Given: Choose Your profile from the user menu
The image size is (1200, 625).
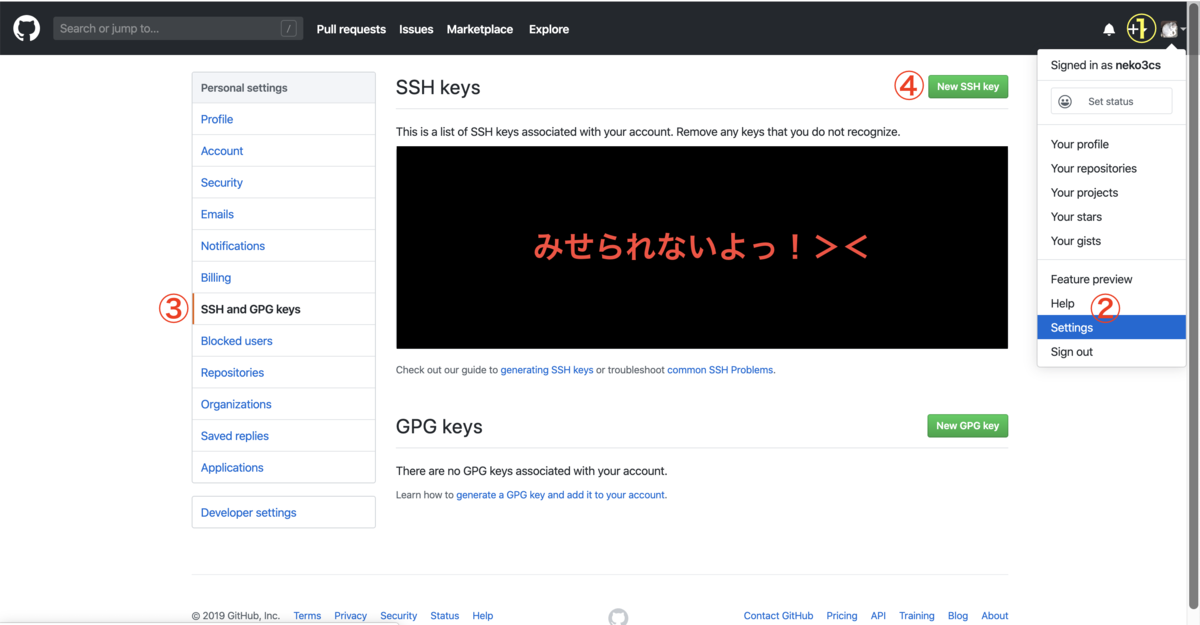Looking at the screenshot, I should tap(1111, 144).
